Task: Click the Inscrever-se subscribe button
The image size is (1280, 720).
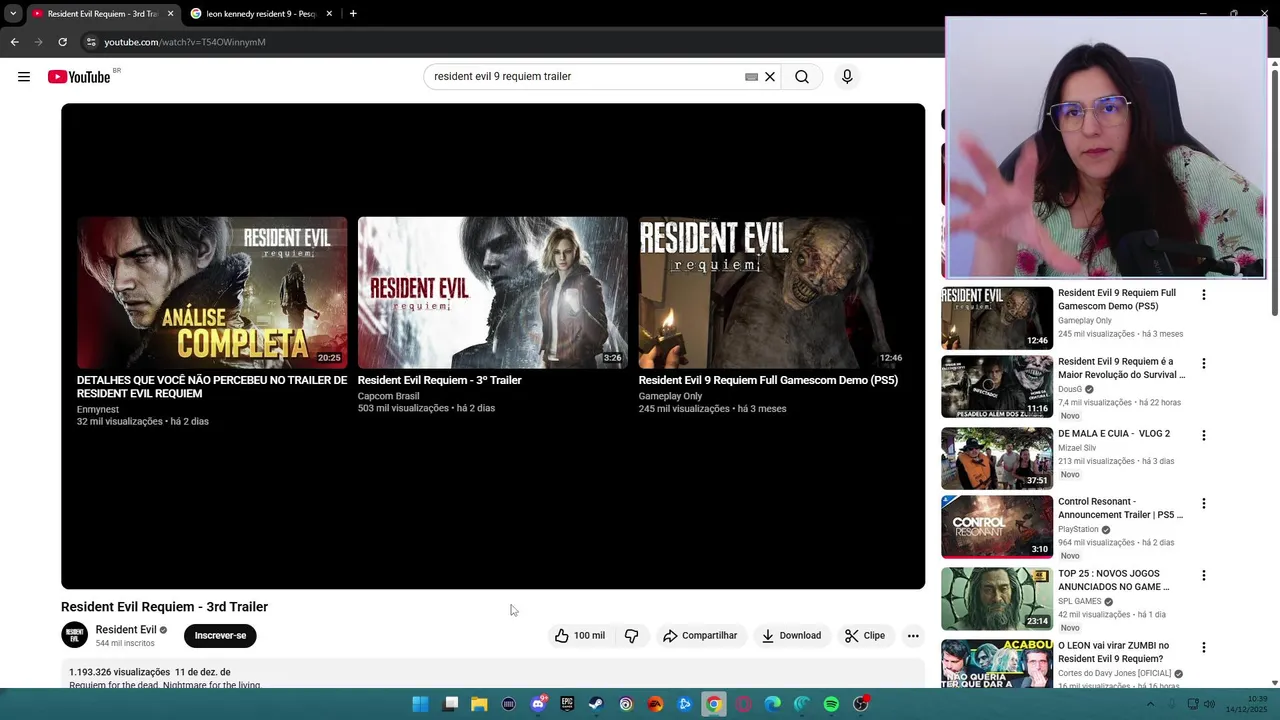Action: (220, 636)
